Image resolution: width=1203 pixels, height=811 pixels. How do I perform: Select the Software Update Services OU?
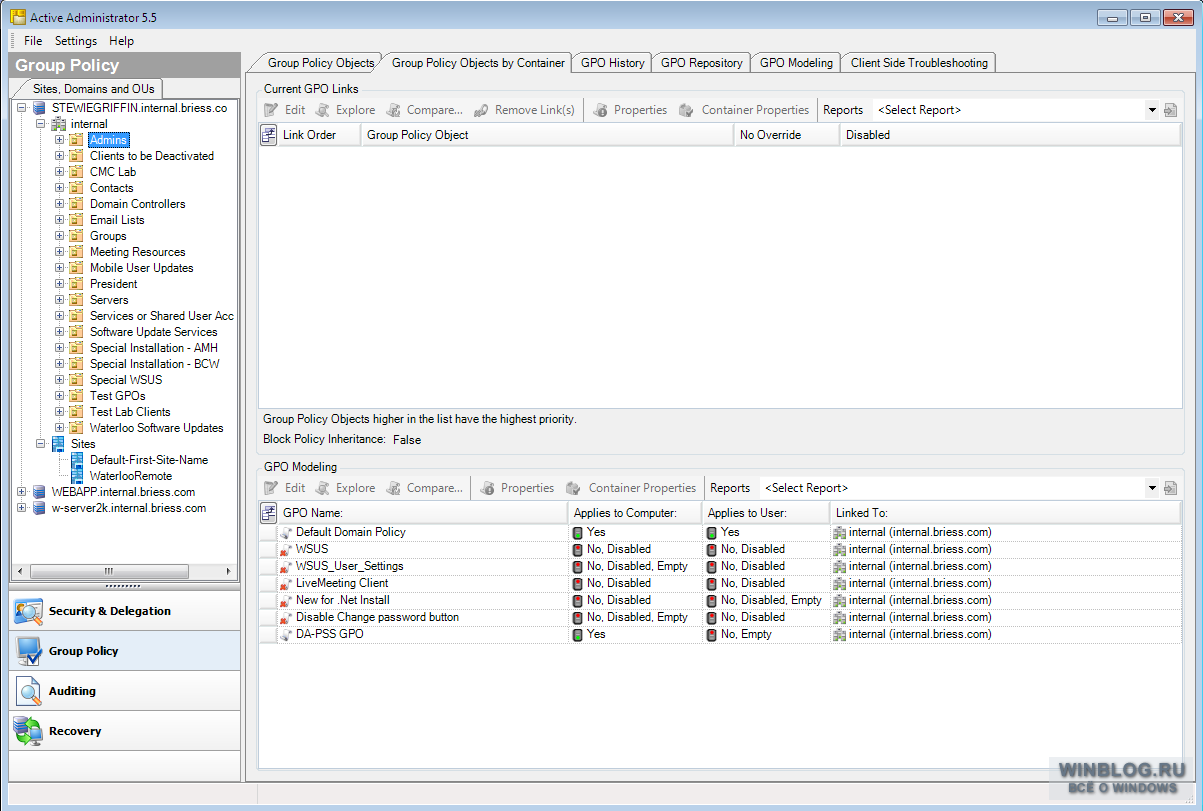click(x=154, y=332)
